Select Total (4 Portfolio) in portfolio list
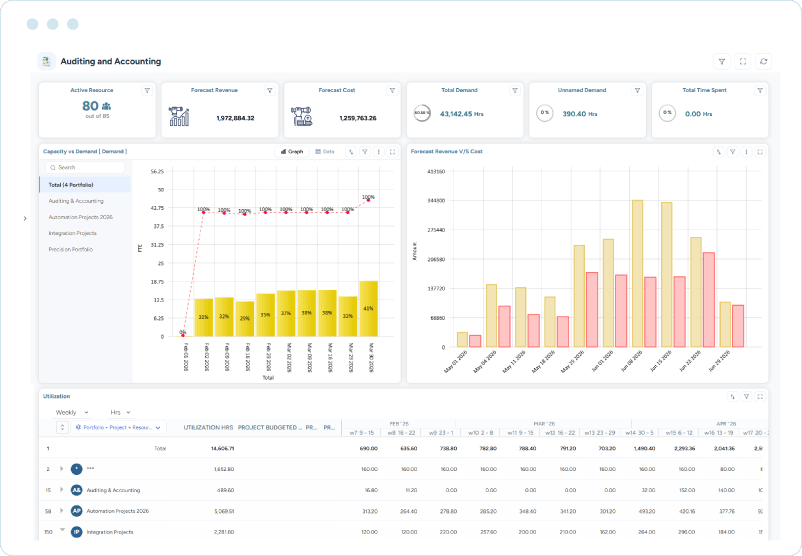The width and height of the screenshot is (802, 556). [x=85, y=185]
